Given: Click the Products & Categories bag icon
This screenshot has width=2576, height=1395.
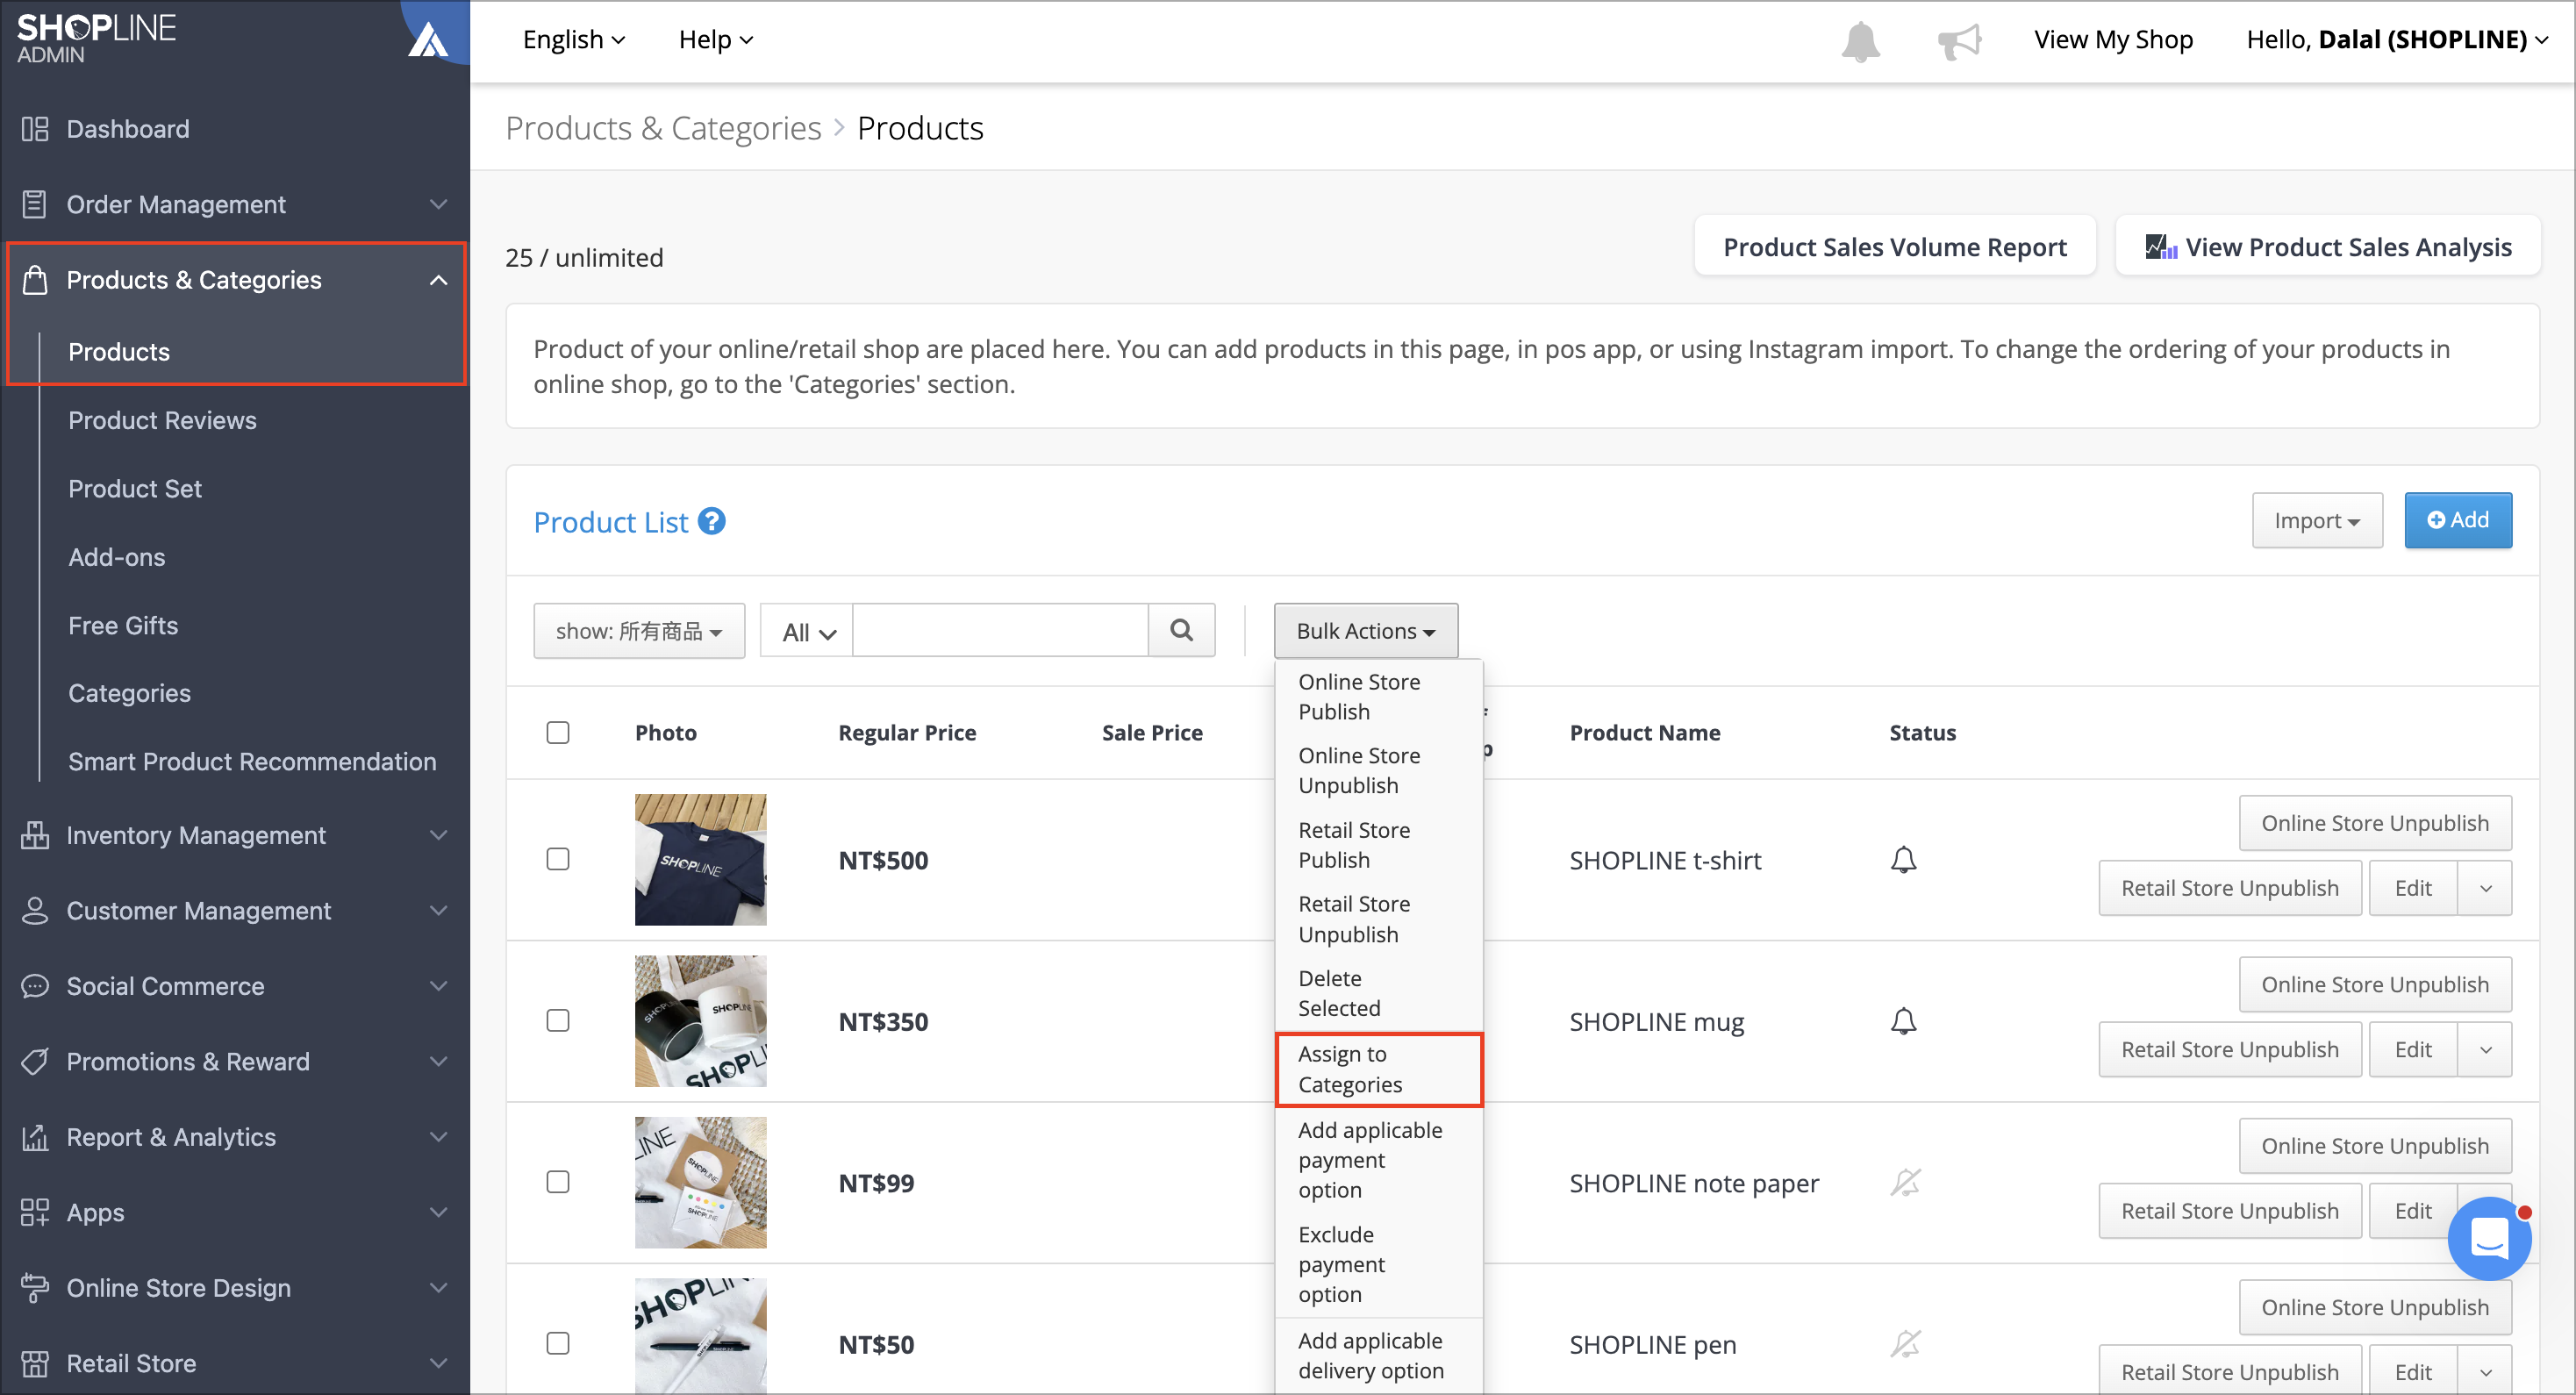Looking at the screenshot, I should [35, 280].
